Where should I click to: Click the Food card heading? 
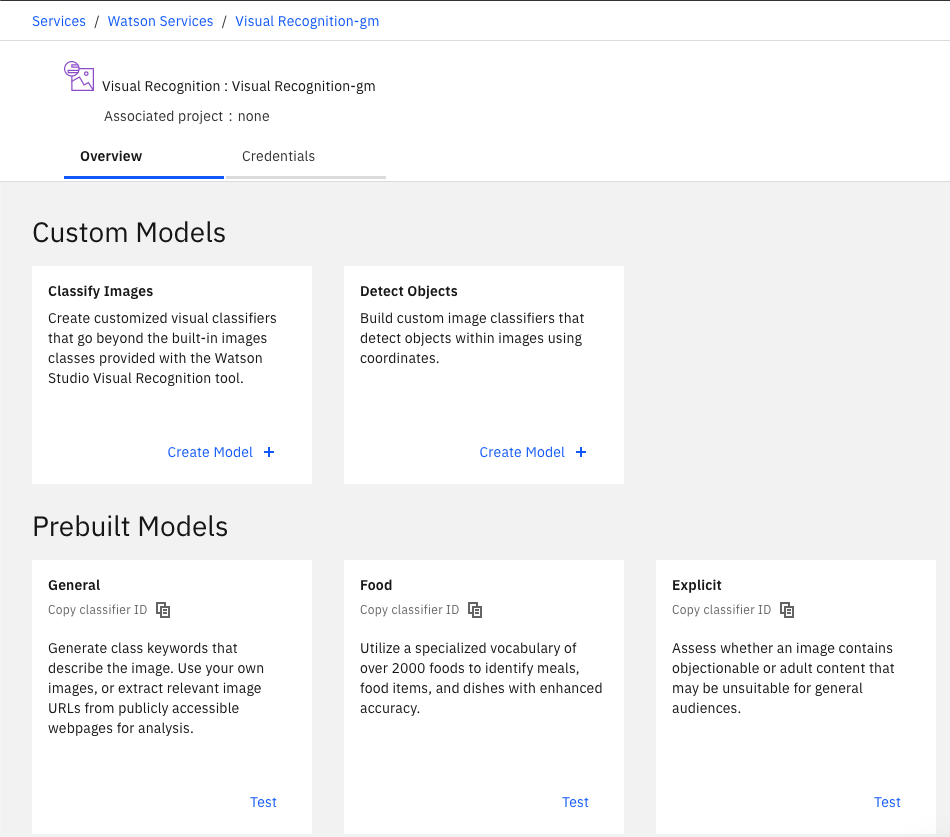click(376, 585)
